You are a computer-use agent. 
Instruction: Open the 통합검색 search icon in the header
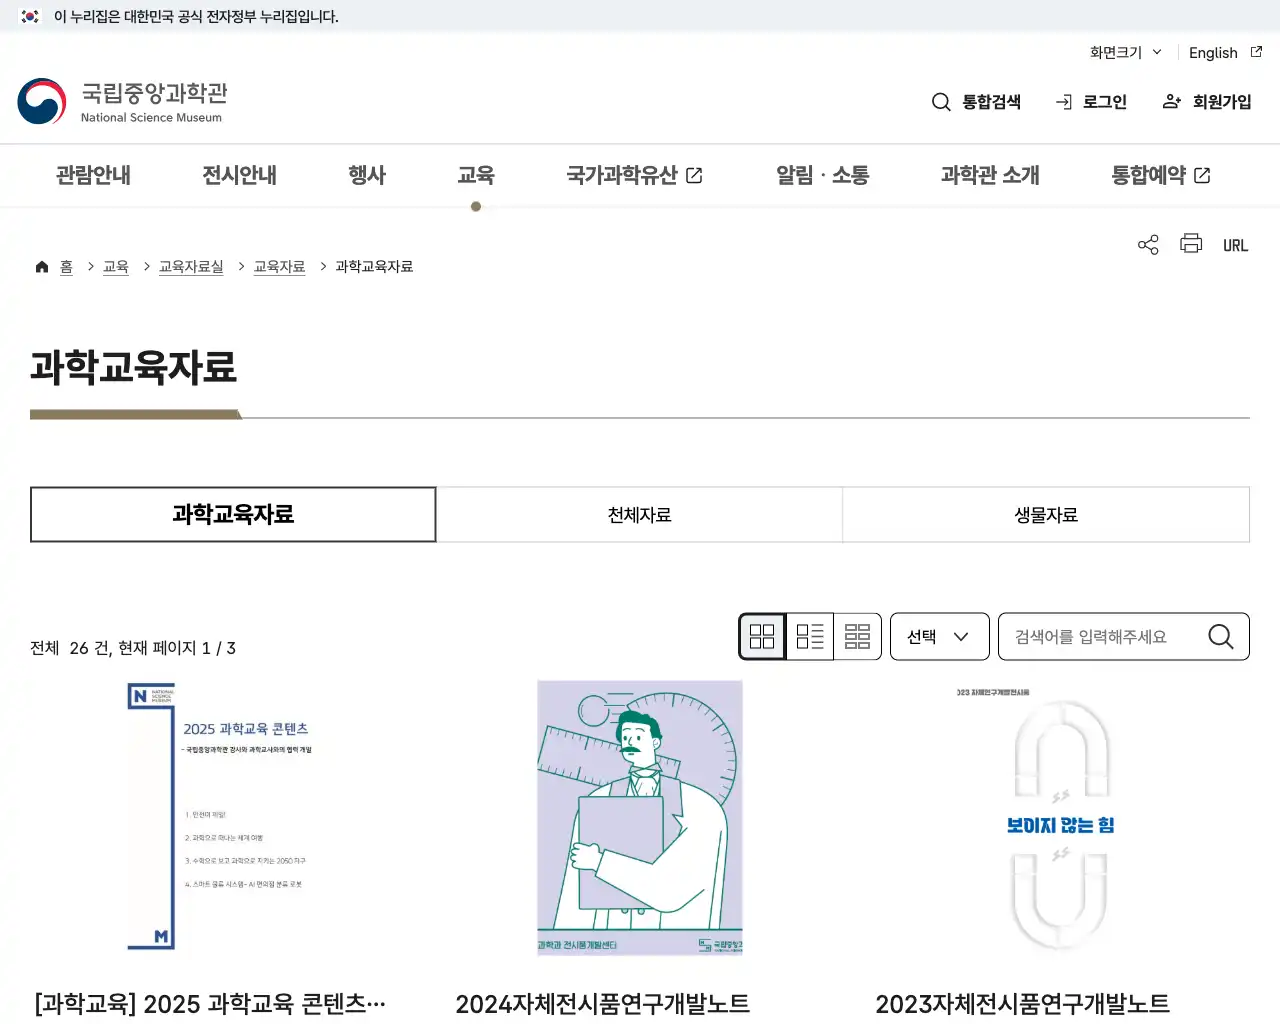[940, 101]
